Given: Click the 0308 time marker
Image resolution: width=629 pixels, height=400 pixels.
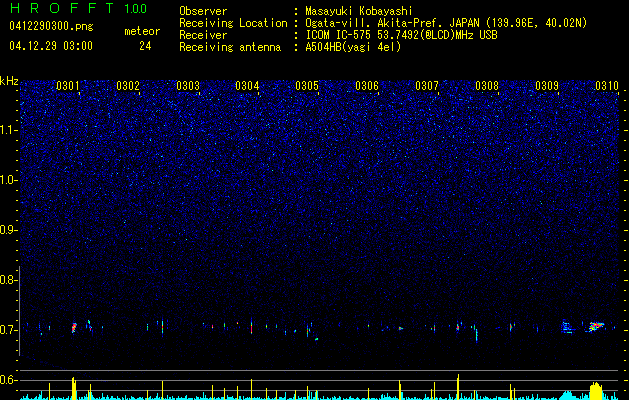Looking at the screenshot, I should pos(487,86).
